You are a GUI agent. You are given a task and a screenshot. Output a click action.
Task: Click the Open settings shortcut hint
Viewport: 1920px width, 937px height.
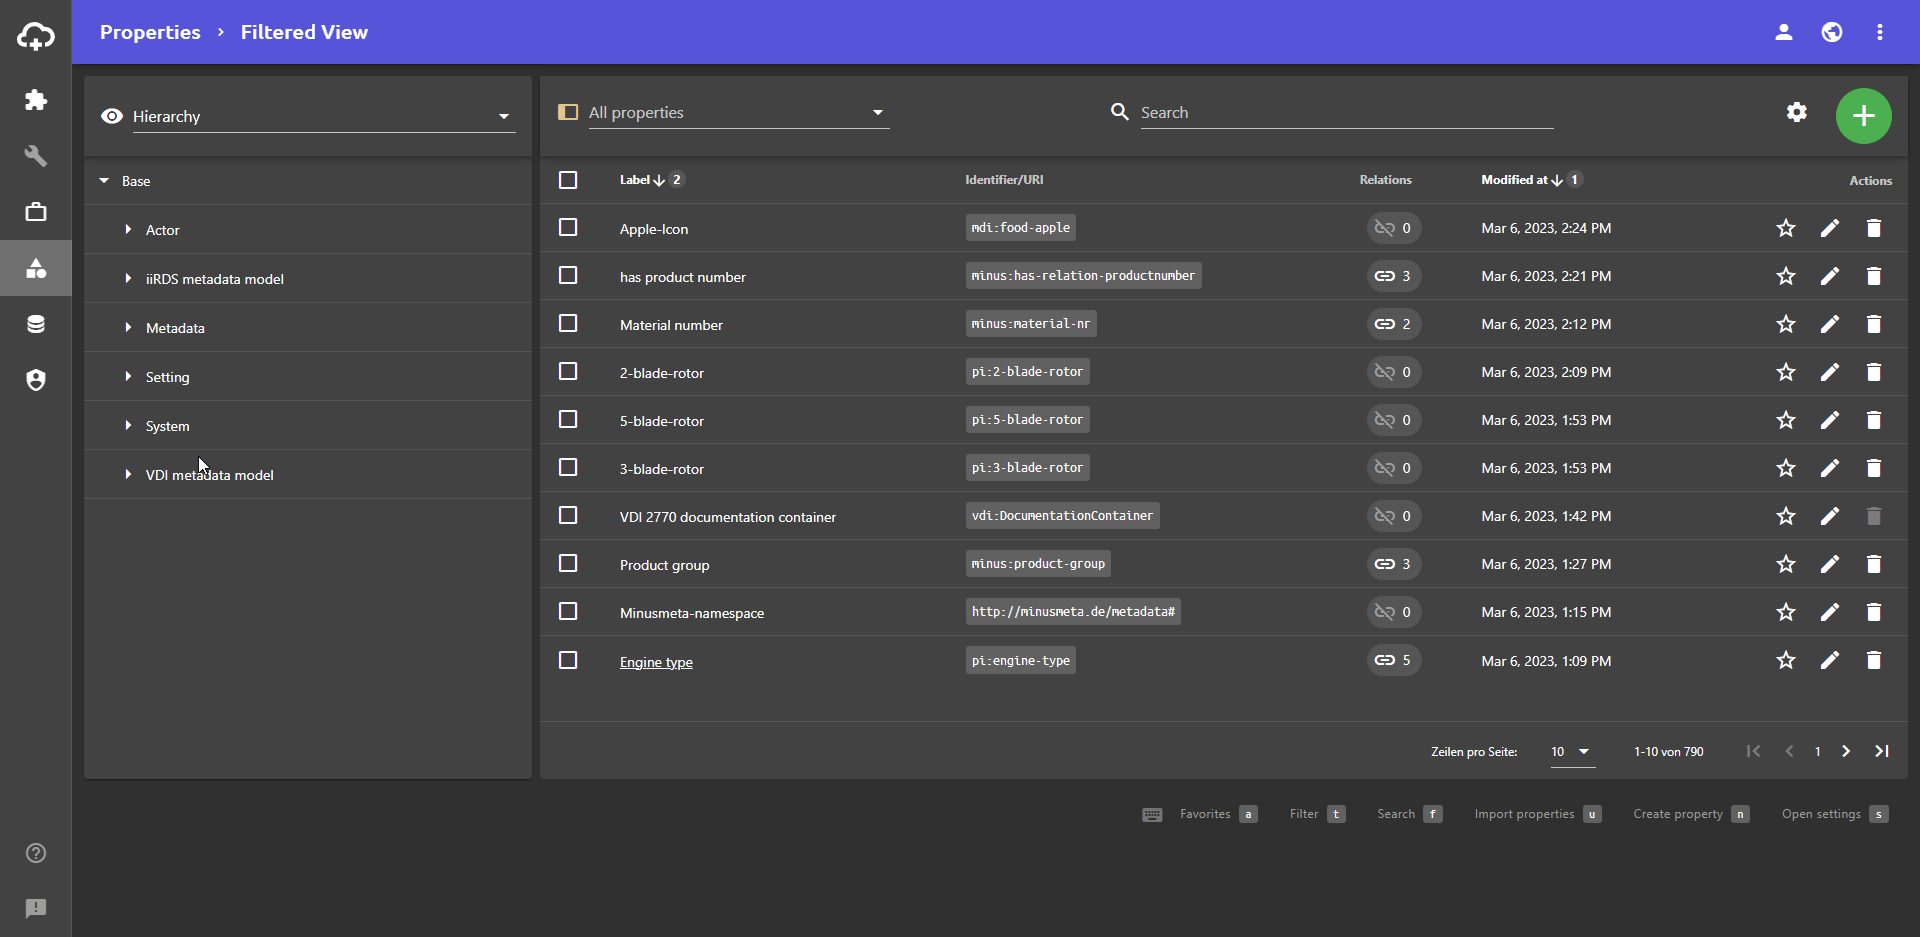pos(1835,814)
